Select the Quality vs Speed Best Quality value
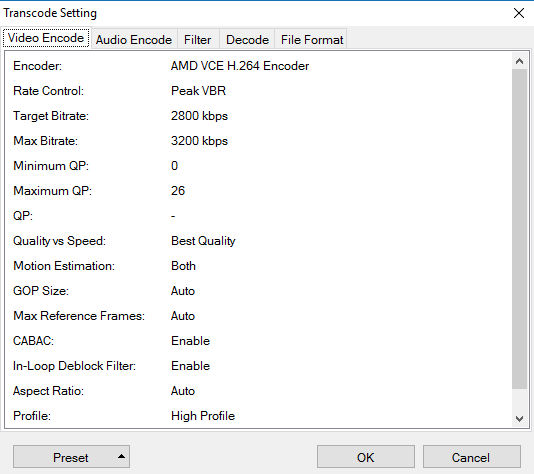The width and height of the screenshot is (534, 474). [203, 241]
